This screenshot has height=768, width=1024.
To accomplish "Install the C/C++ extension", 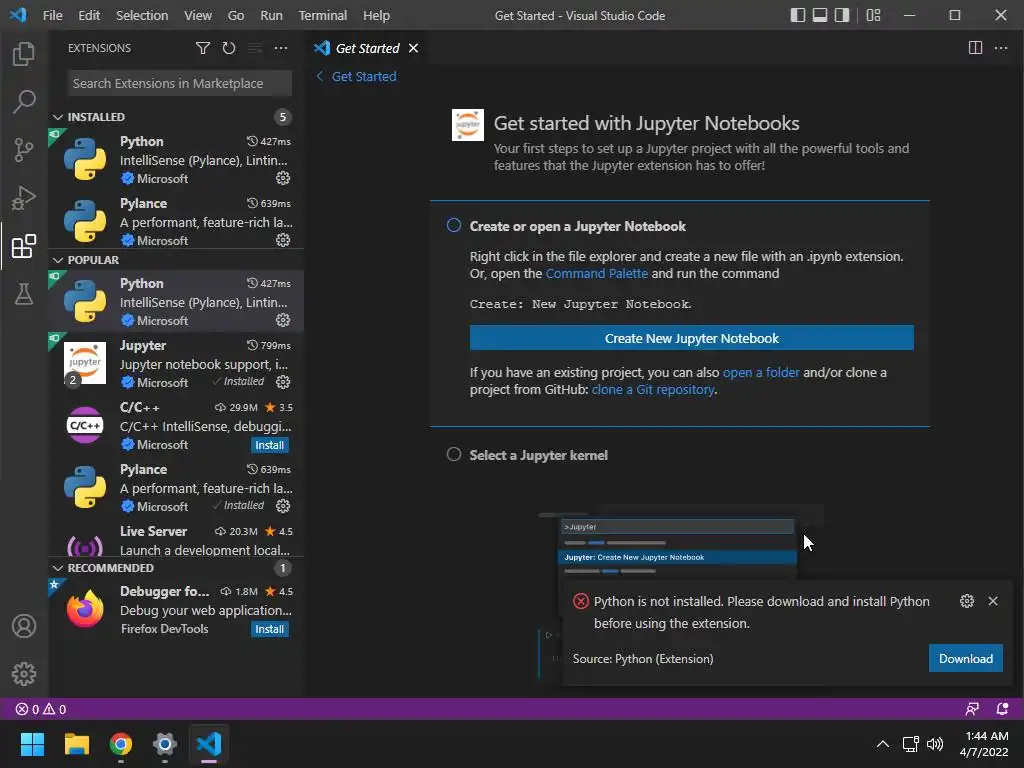I will (x=269, y=445).
